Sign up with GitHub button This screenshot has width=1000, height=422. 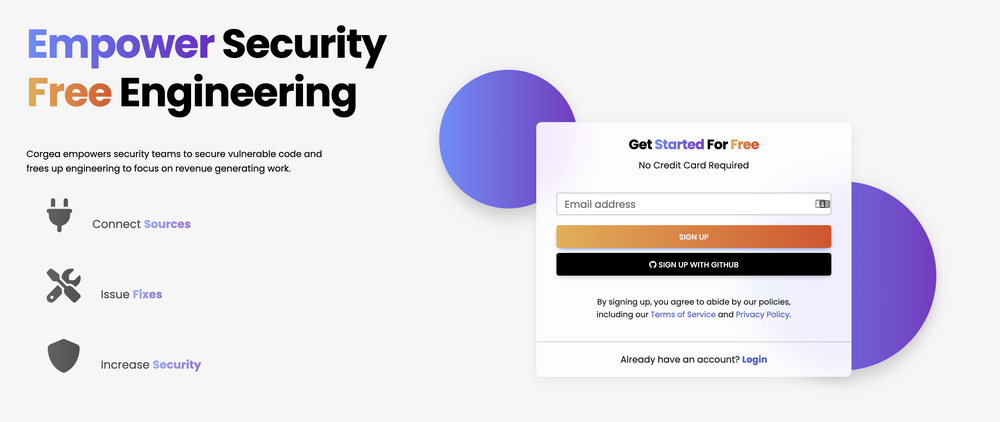click(x=693, y=265)
